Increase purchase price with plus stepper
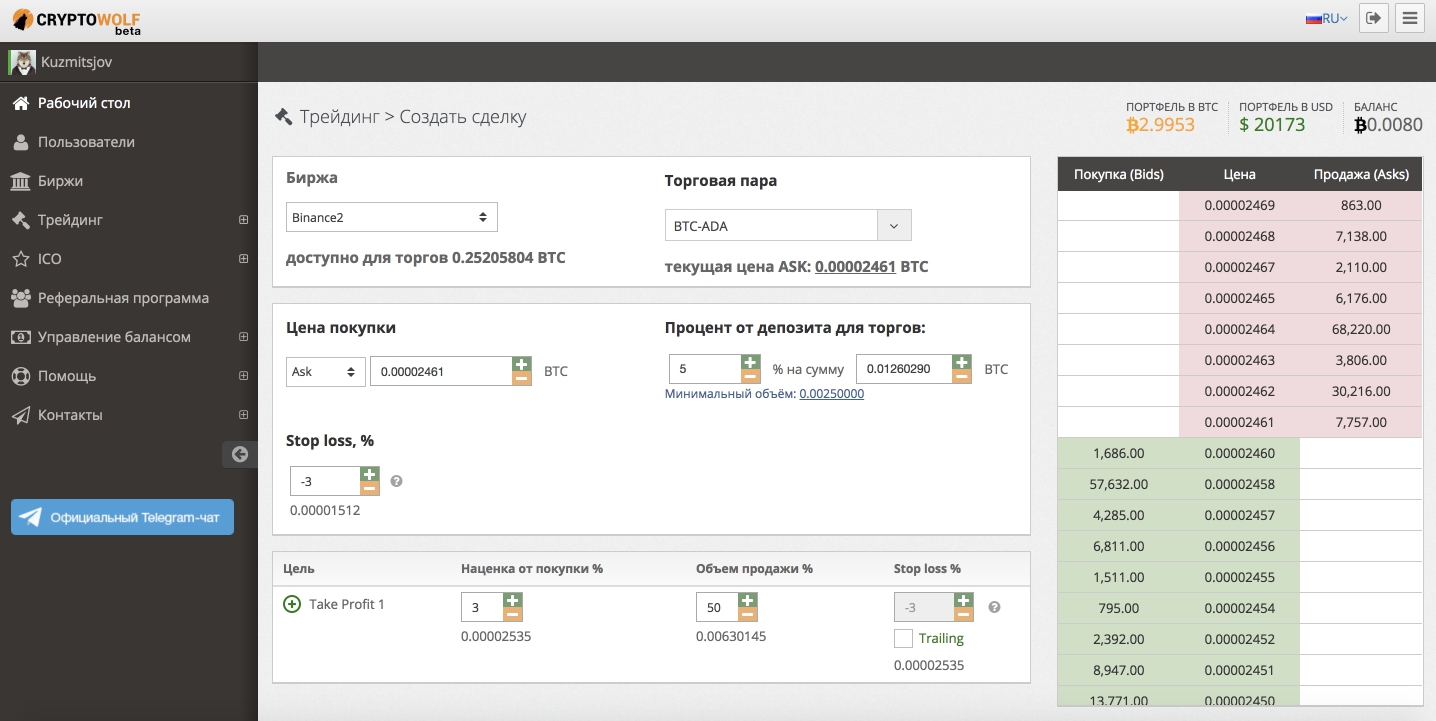 click(521, 364)
